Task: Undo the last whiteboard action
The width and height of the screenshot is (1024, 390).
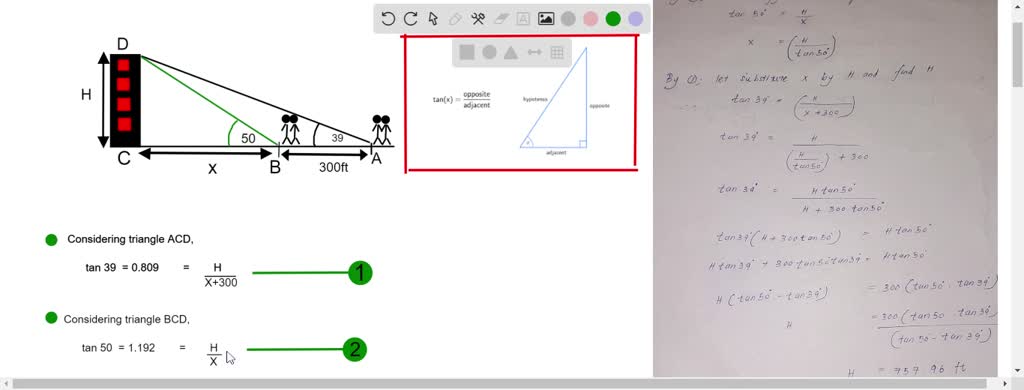Action: tap(388, 19)
